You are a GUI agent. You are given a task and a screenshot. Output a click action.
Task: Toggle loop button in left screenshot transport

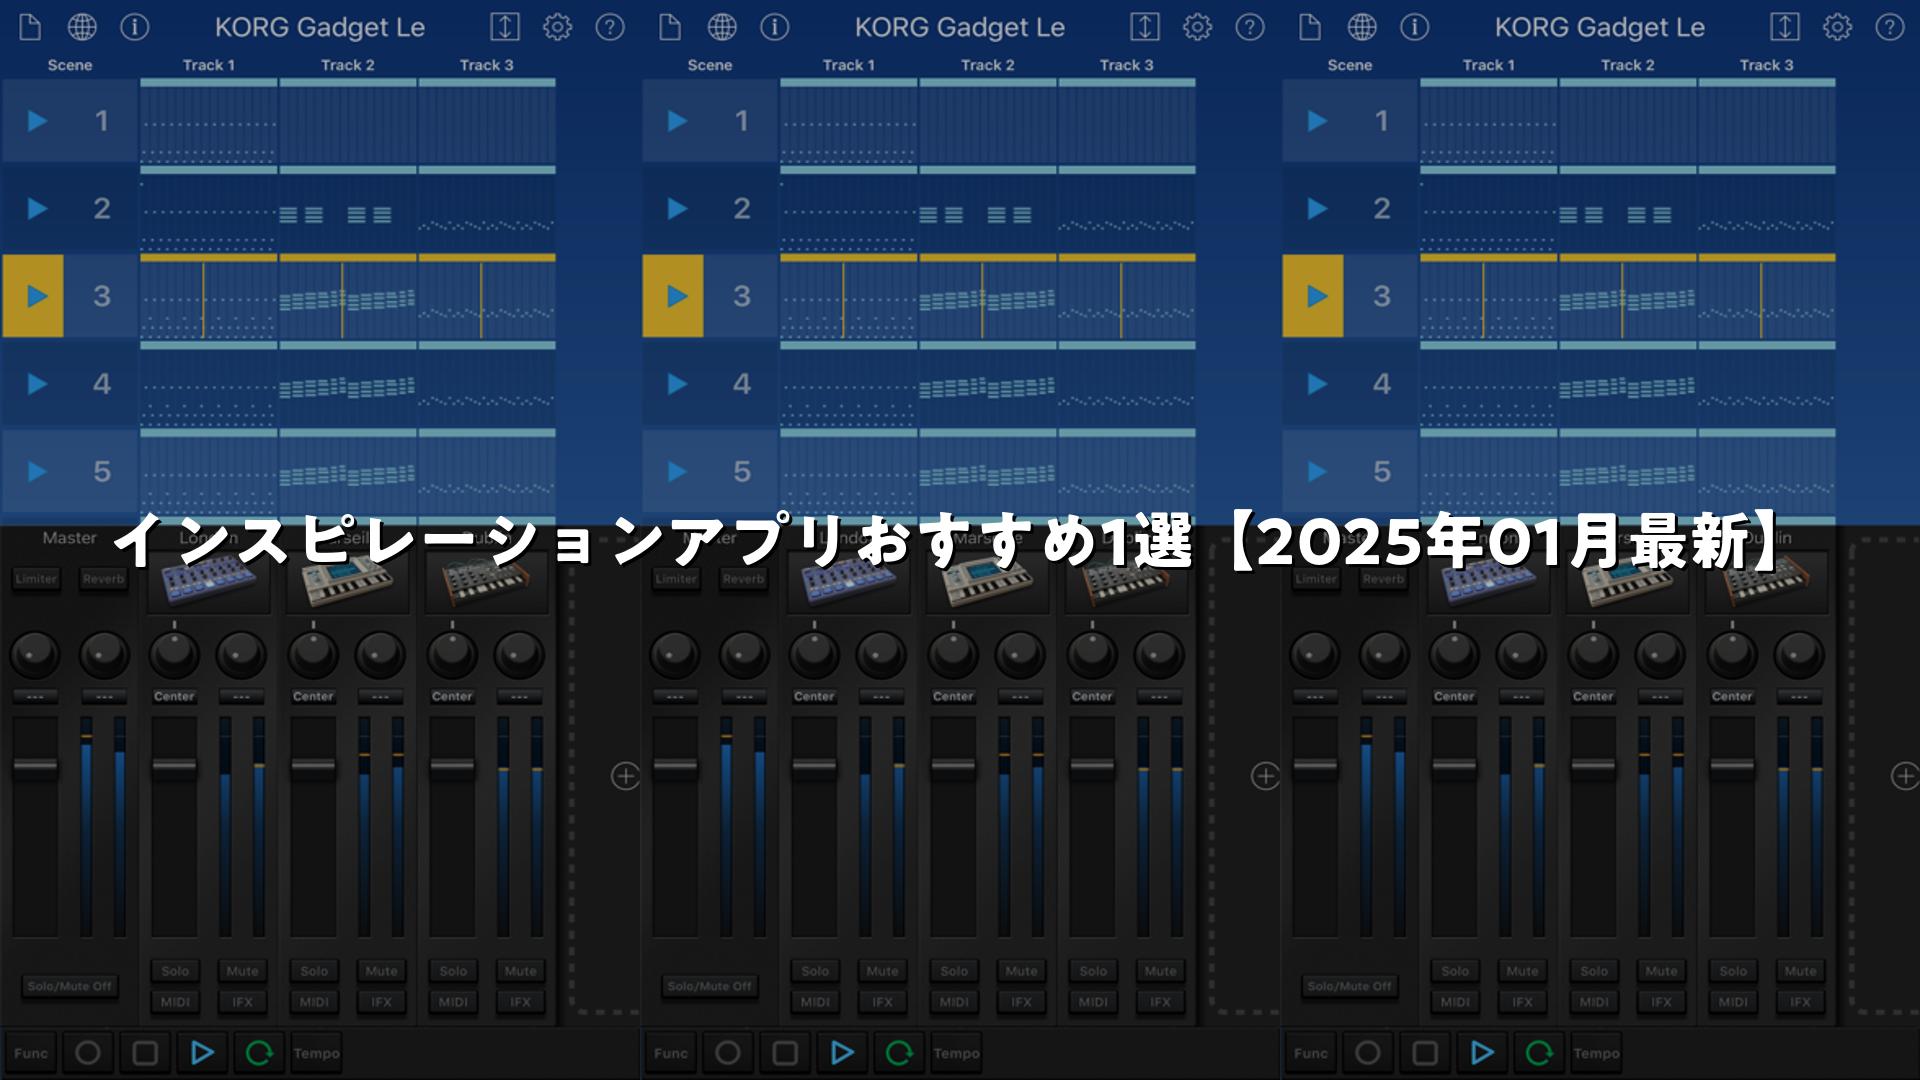click(x=259, y=1053)
